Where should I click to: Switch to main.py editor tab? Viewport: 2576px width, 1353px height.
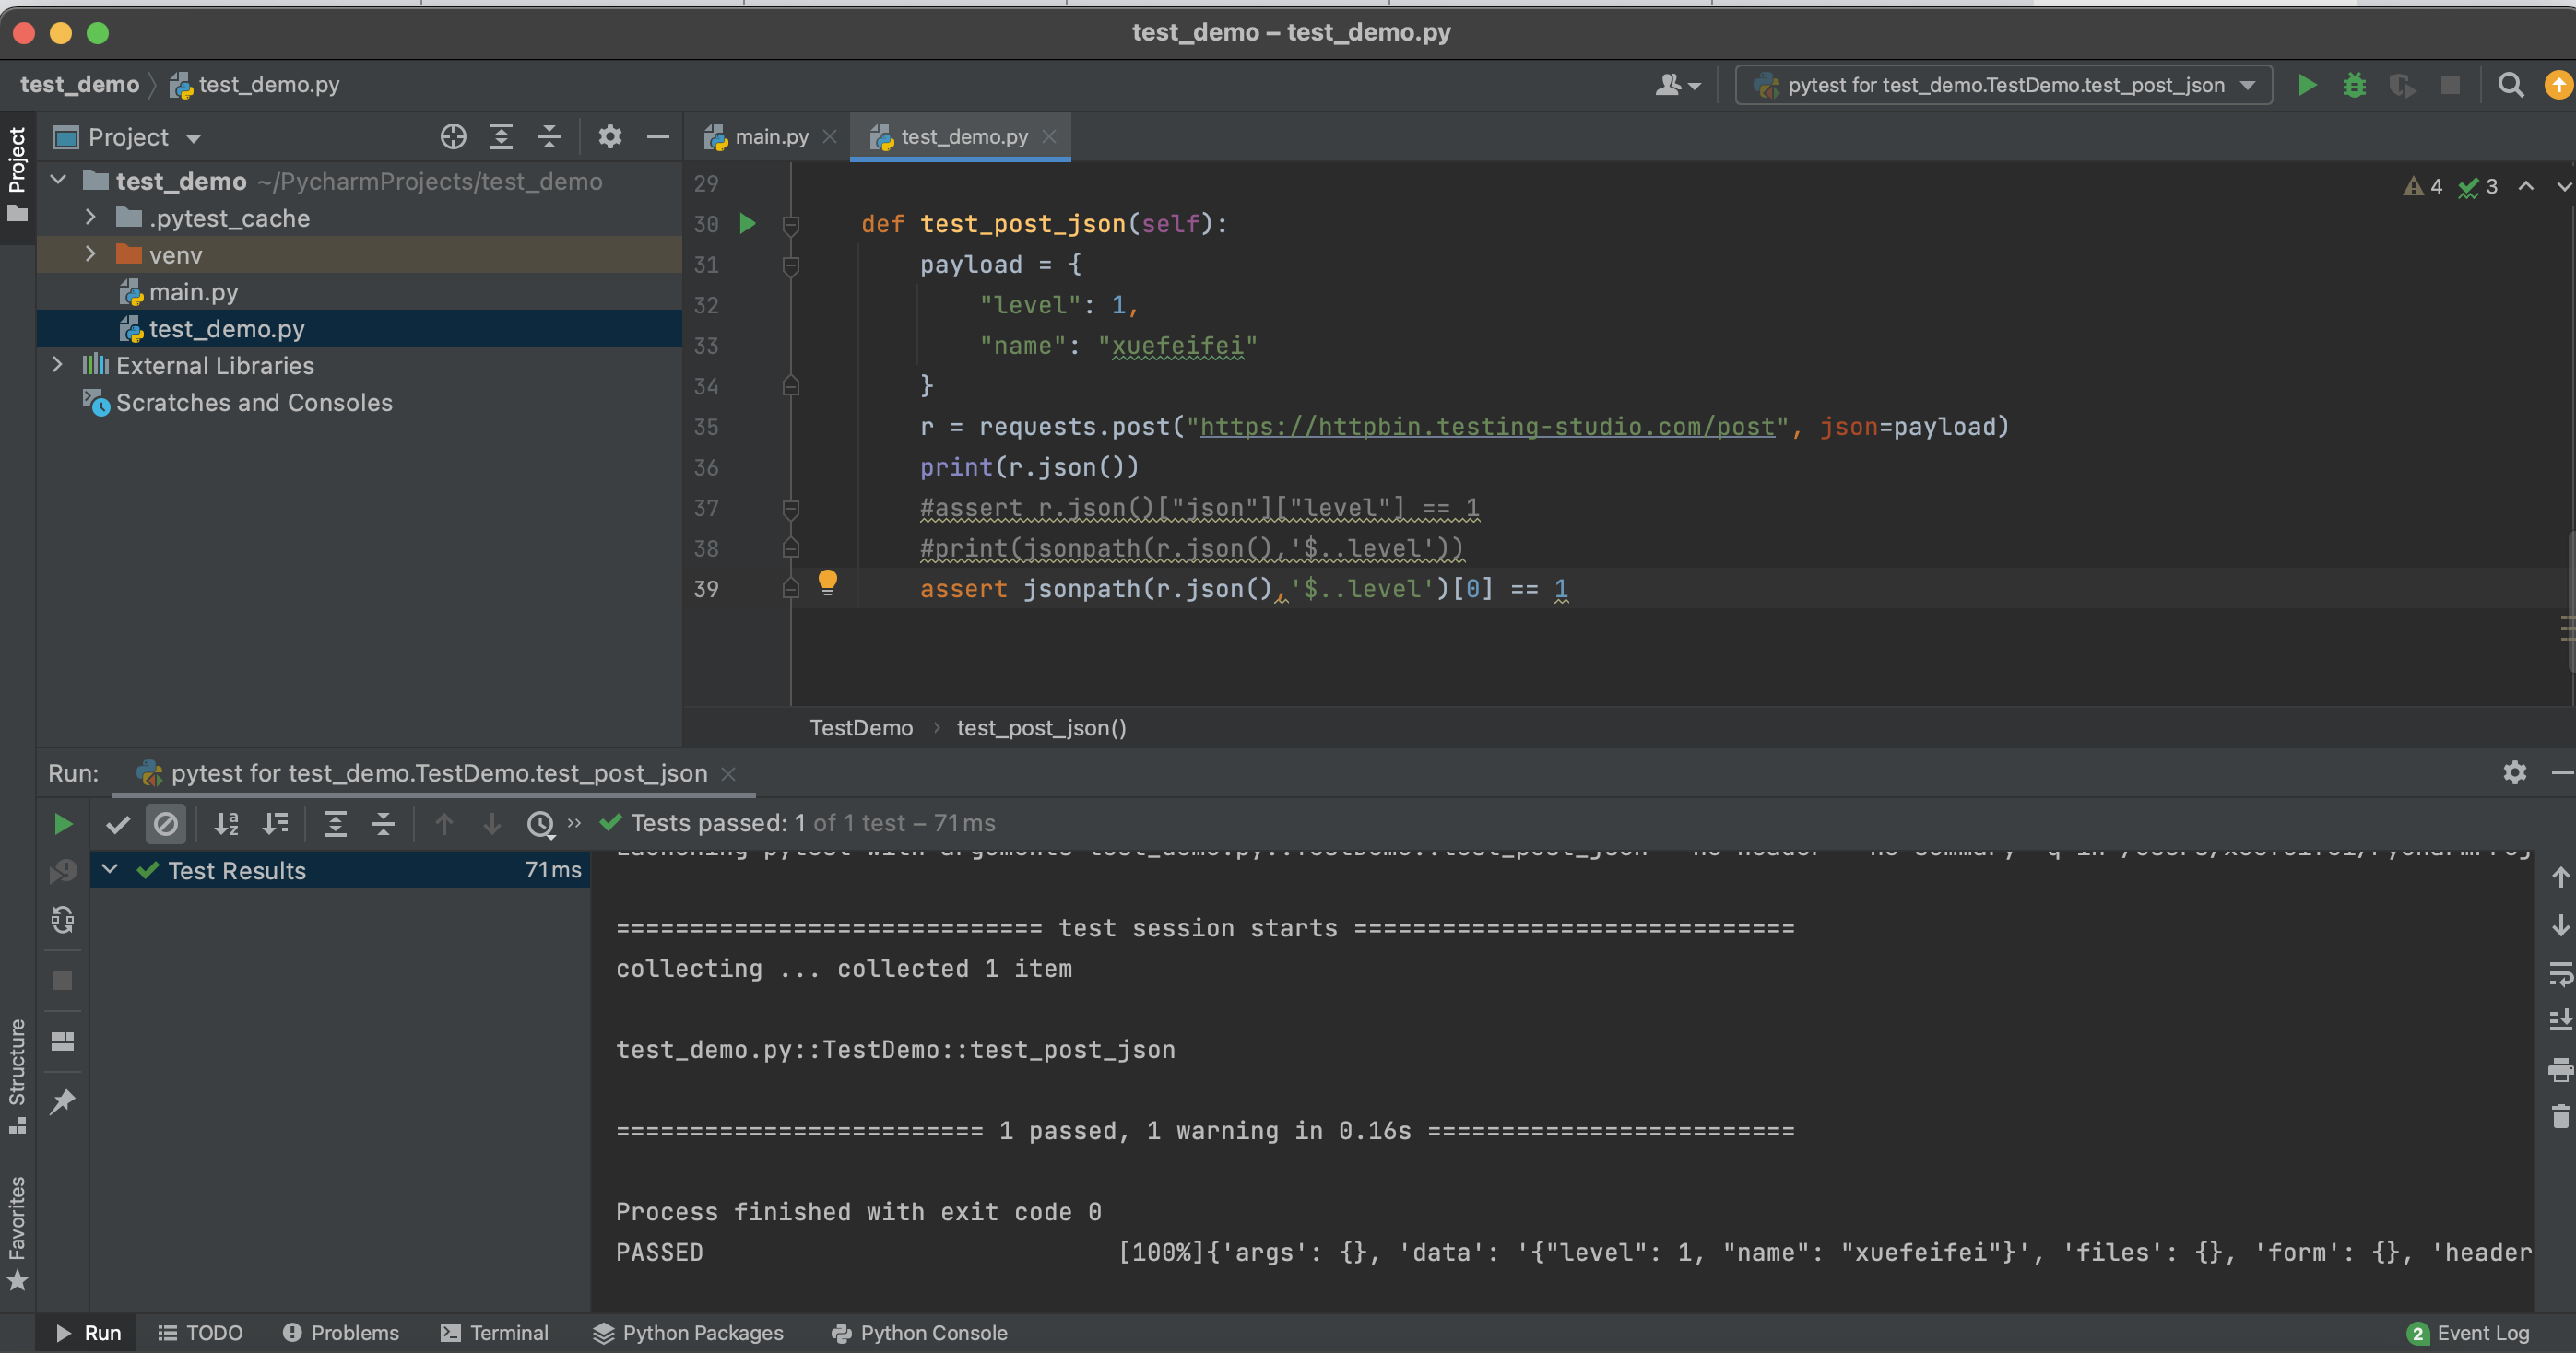point(770,137)
